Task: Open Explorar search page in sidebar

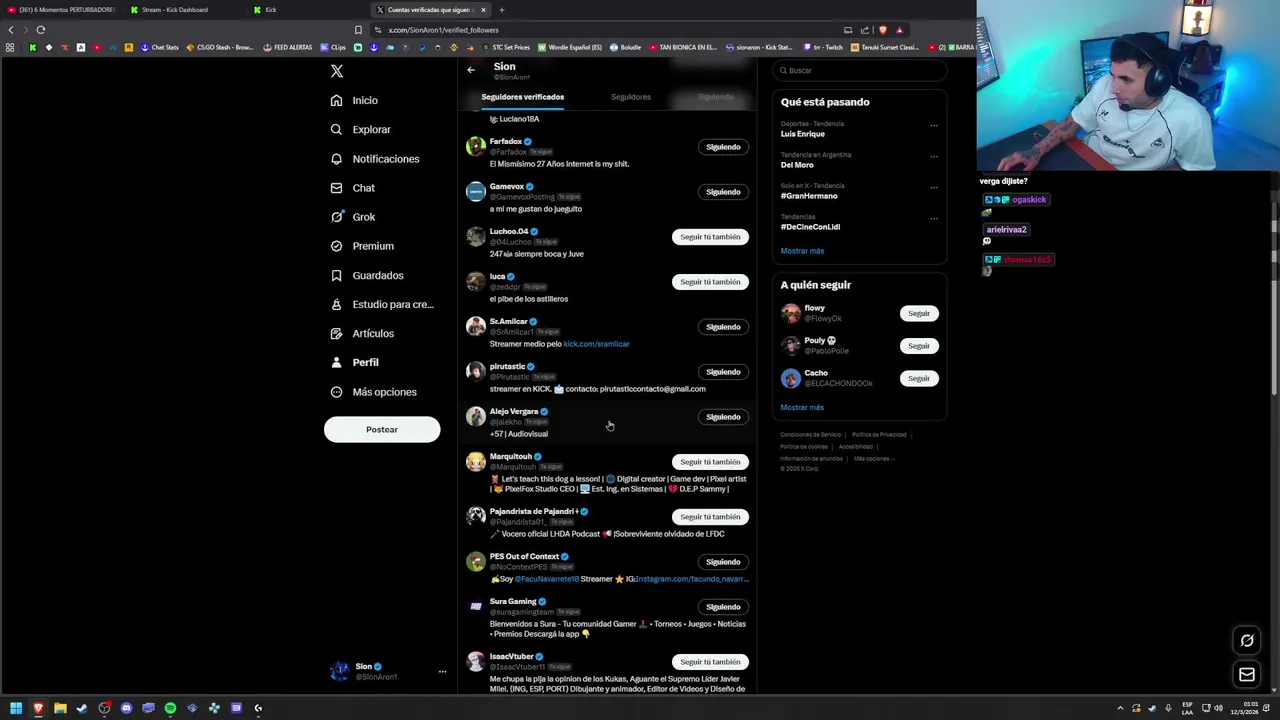Action: click(x=361, y=129)
